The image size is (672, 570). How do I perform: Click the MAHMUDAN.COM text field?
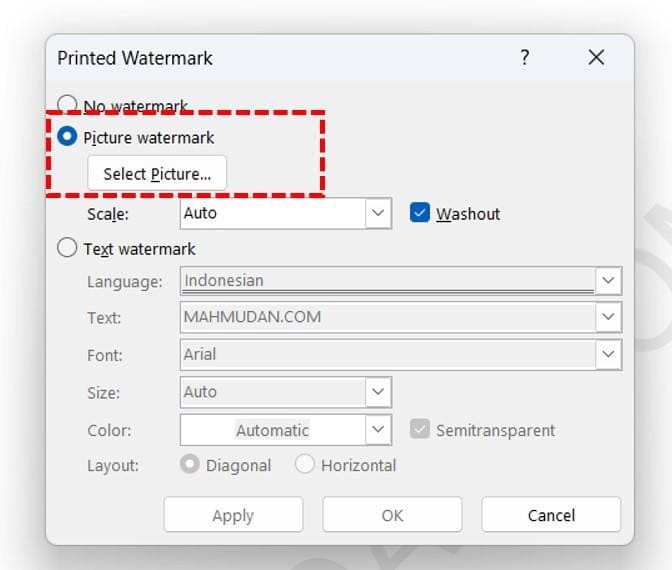[x=387, y=318]
